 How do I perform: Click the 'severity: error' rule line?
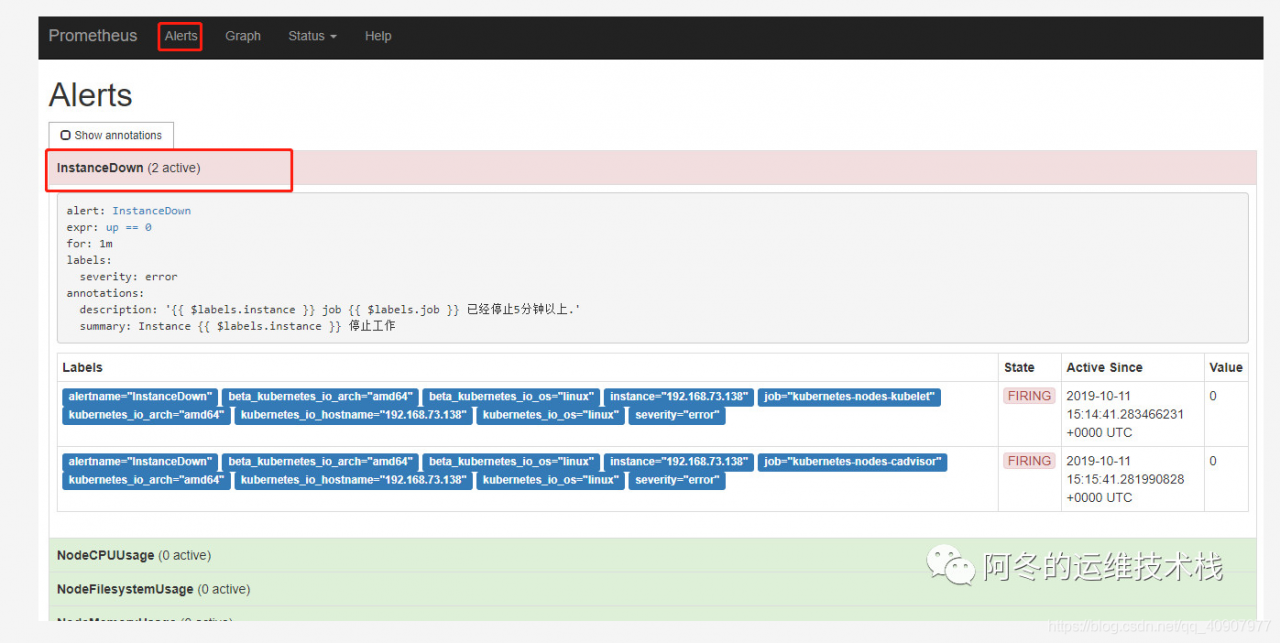point(128,277)
